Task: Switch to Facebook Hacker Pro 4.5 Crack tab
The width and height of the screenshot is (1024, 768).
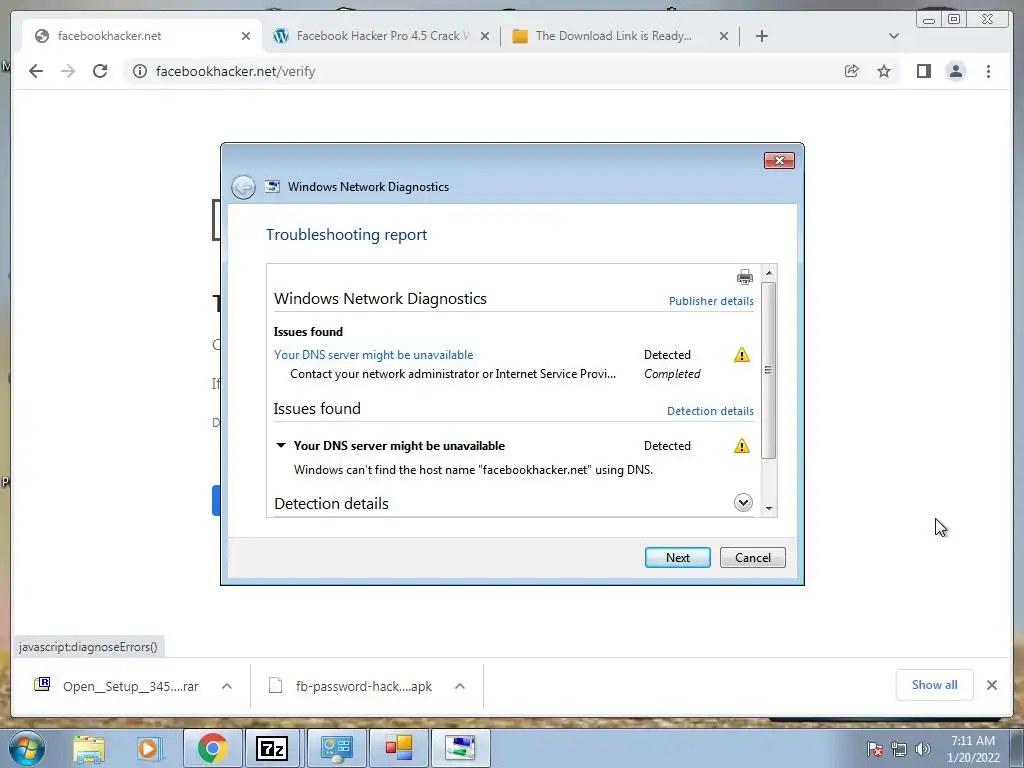Action: pos(383,36)
